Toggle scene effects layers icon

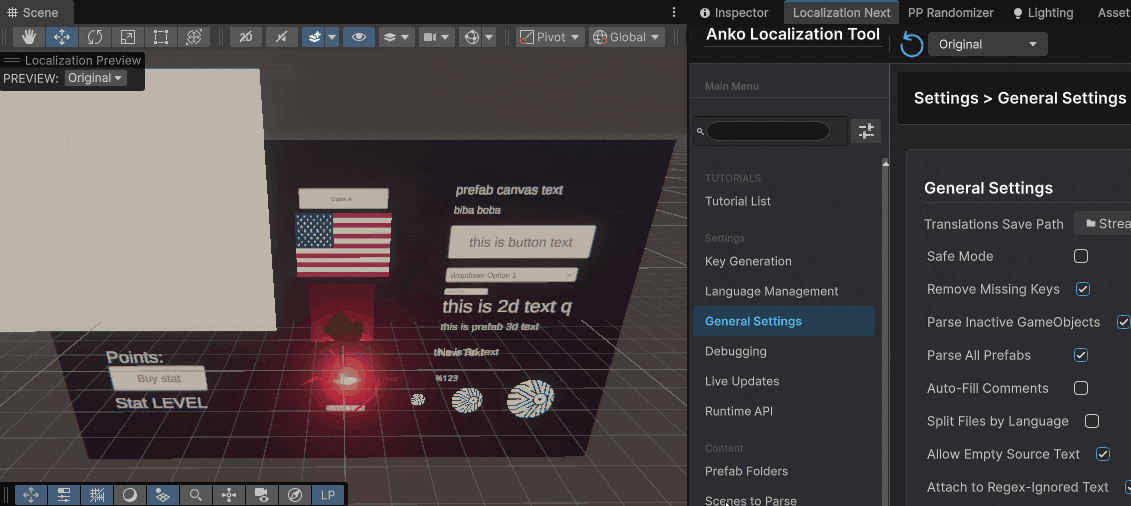point(314,37)
